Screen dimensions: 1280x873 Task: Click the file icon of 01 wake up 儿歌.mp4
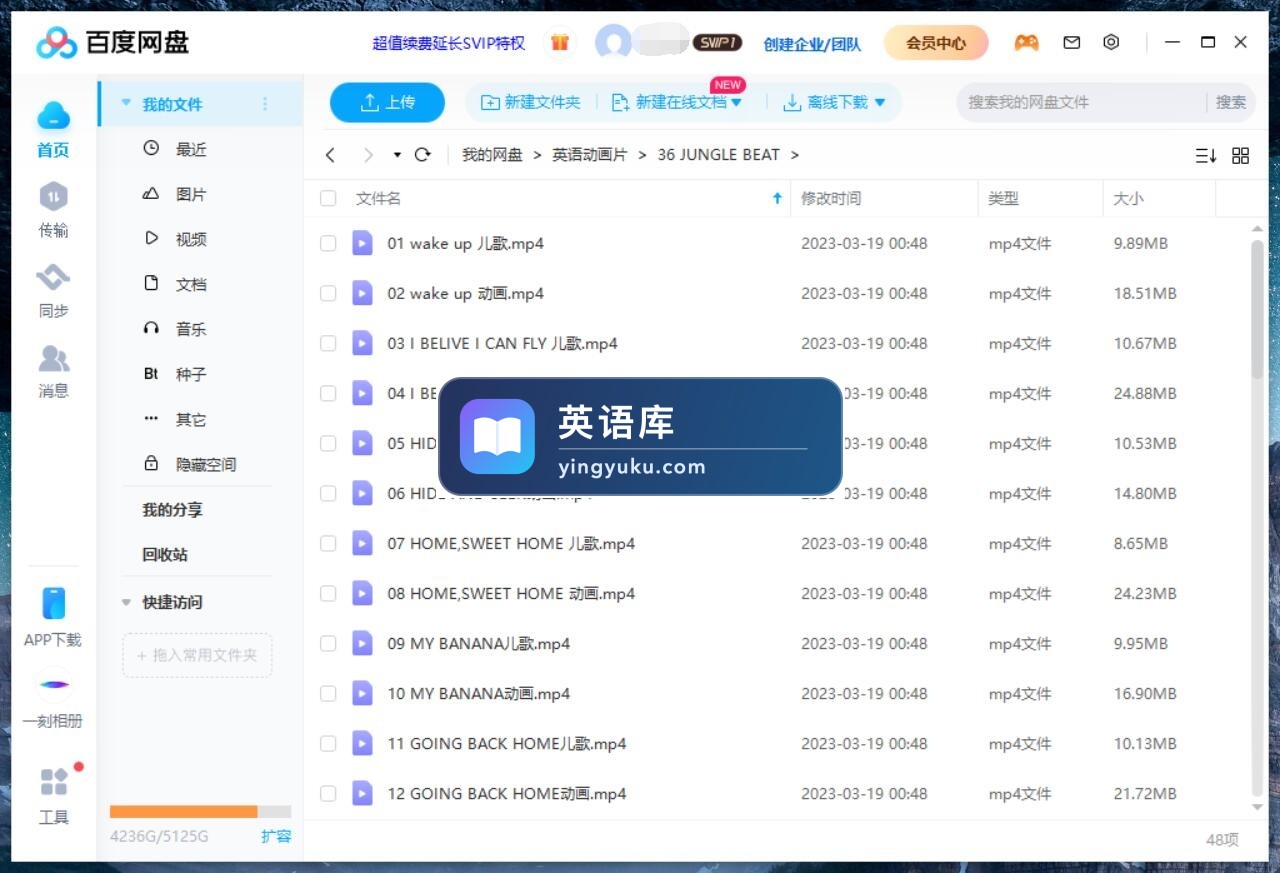[x=362, y=243]
